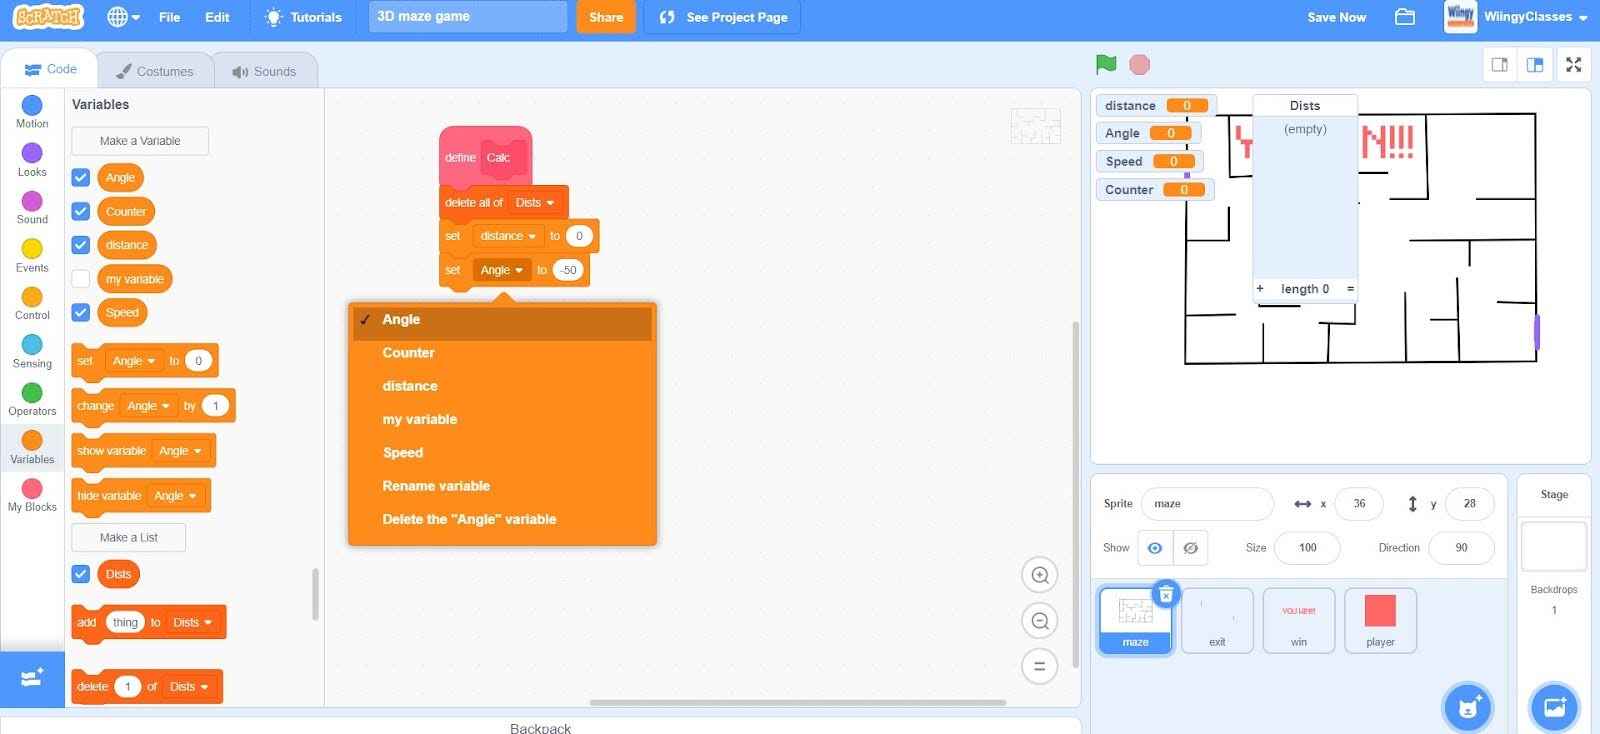1600x734 pixels.
Task: Open the choose a sprite button
Action: (1467, 708)
